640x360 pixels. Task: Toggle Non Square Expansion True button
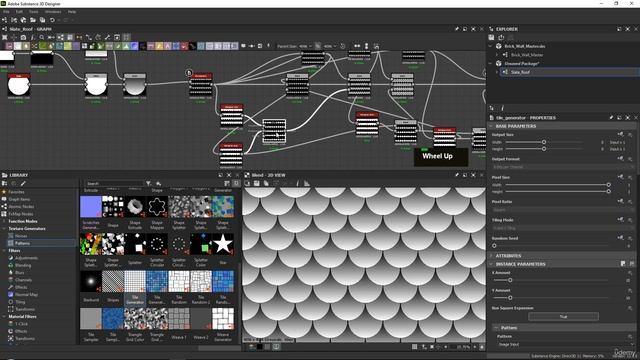(x=563, y=317)
